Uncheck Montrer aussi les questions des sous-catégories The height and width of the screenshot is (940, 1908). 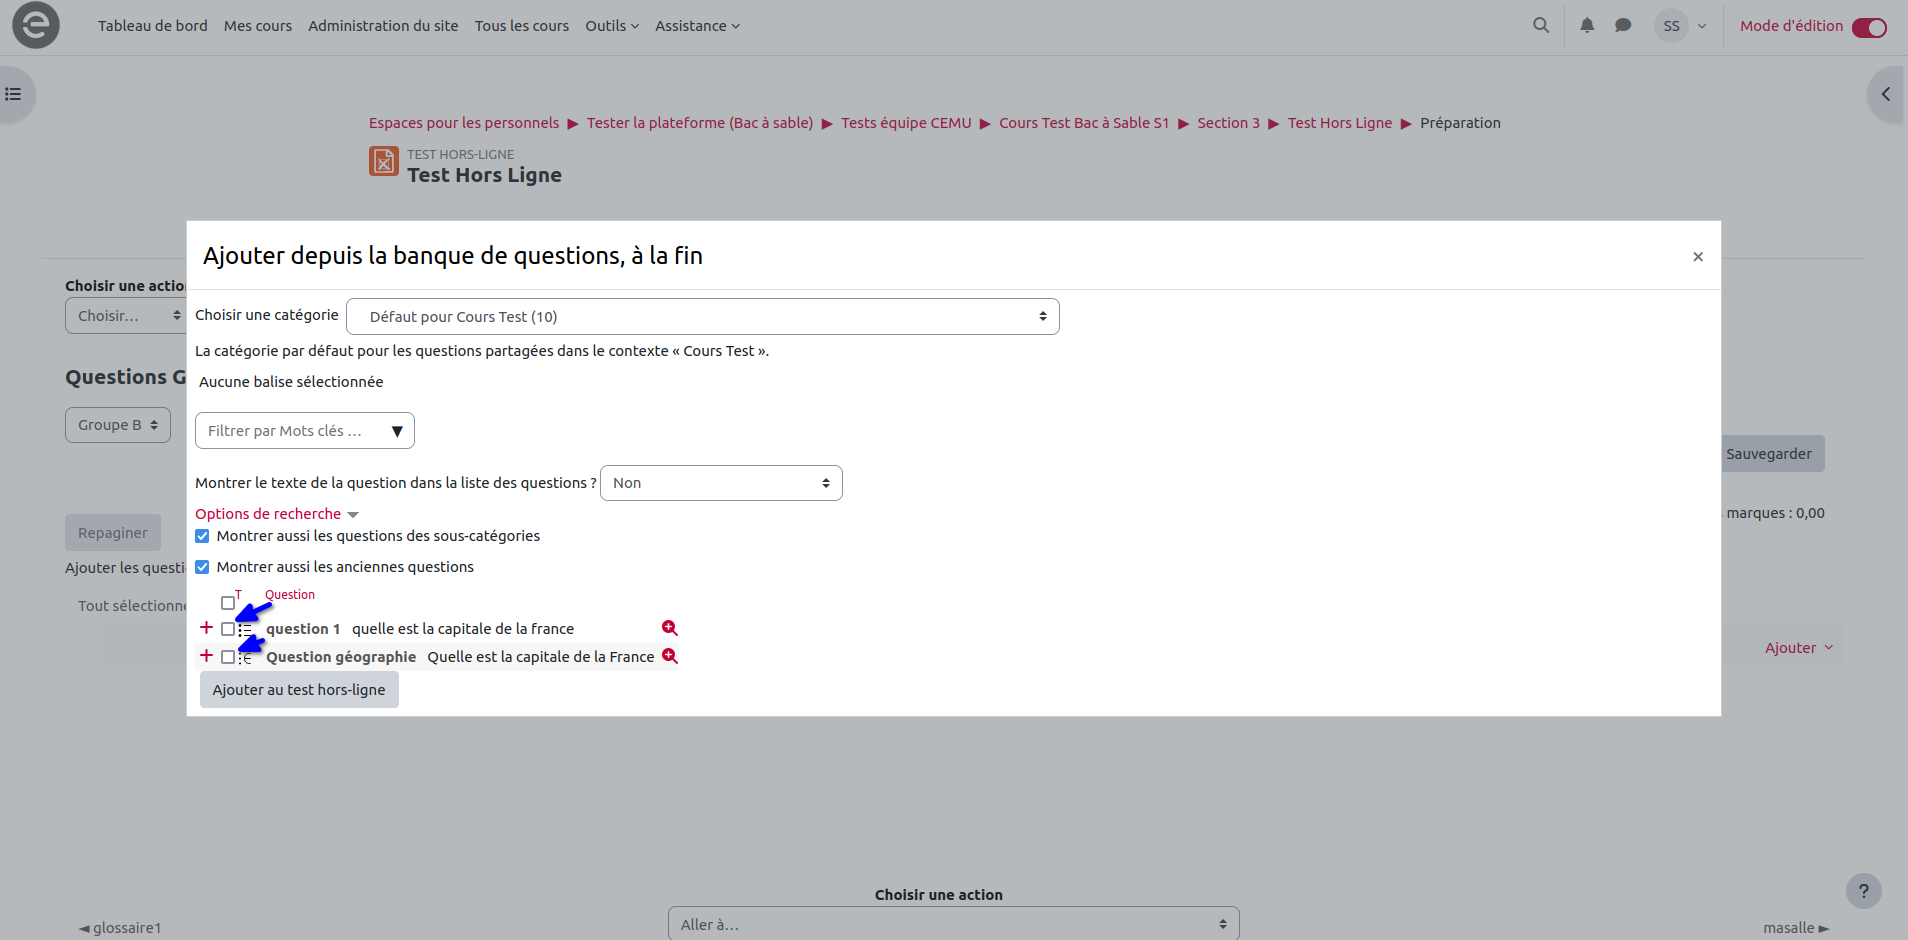pos(203,536)
